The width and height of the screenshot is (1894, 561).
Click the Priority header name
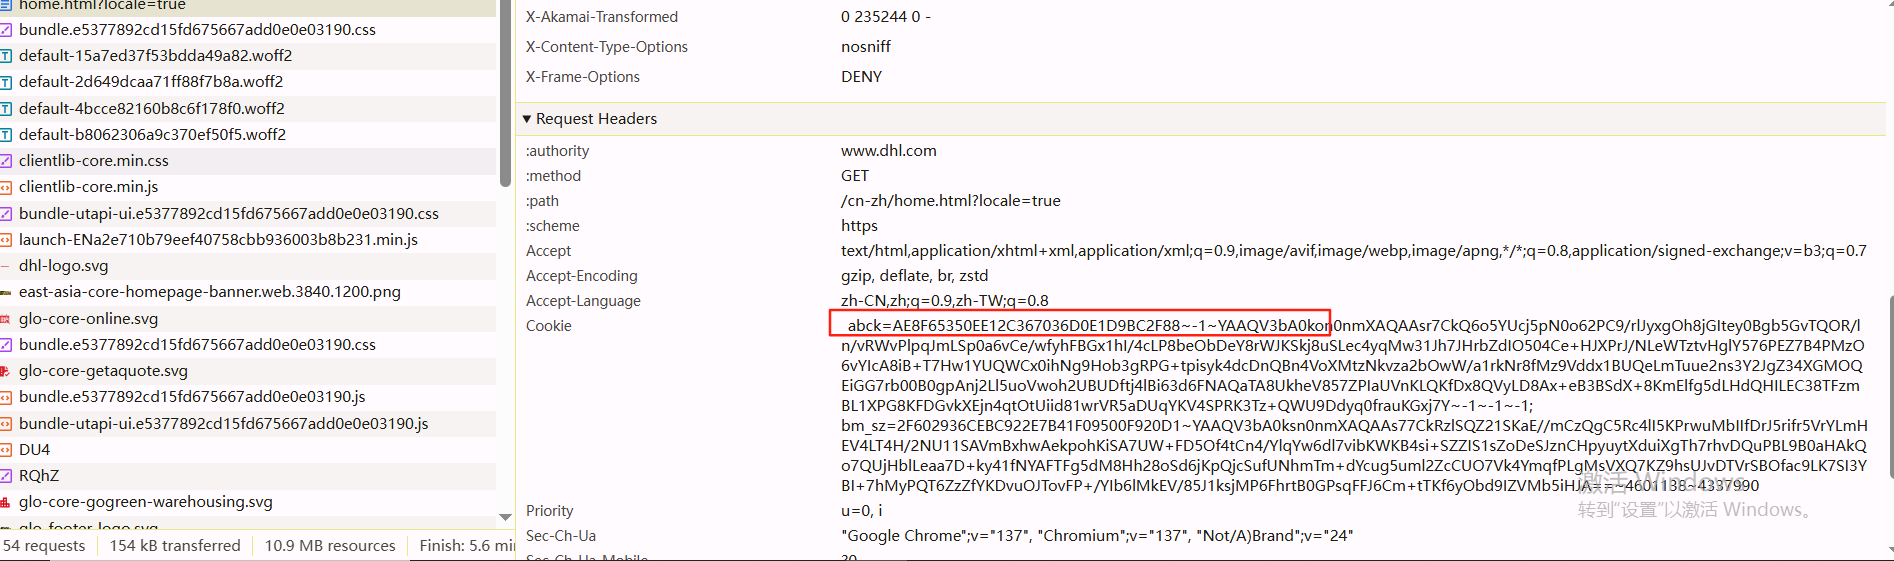(x=550, y=511)
